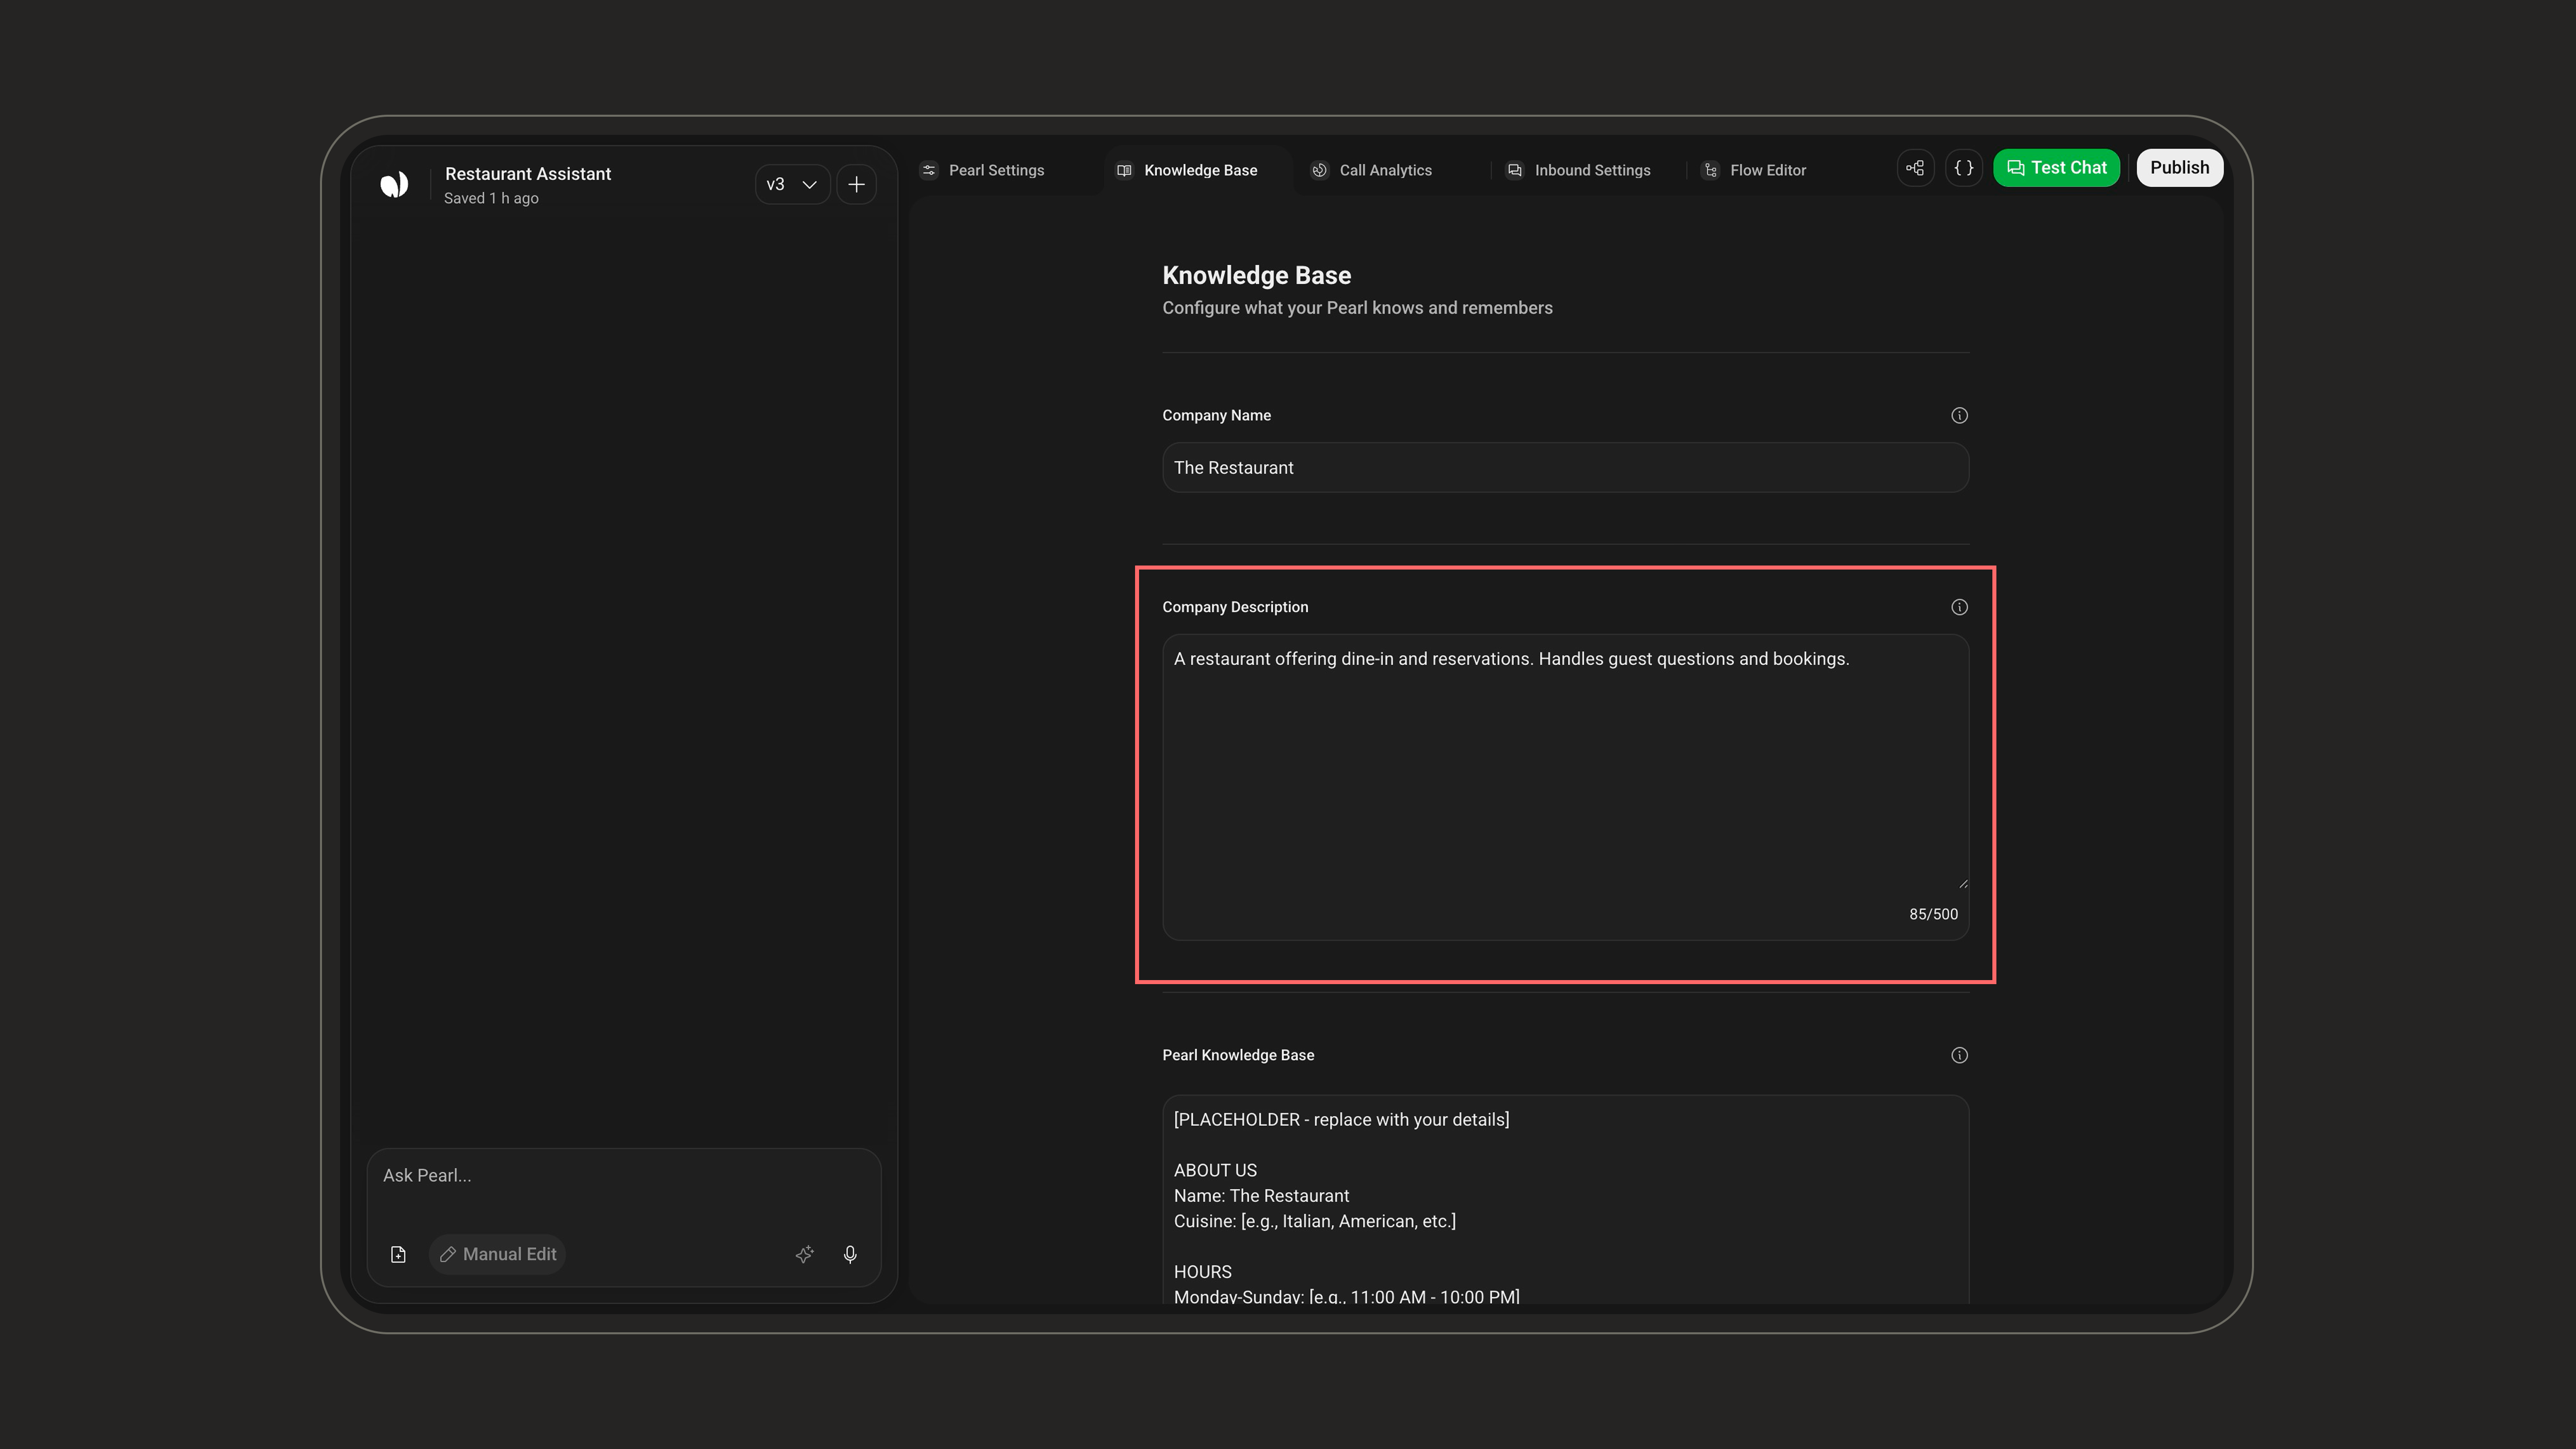Screen dimensions: 2576x1449
Task: Click the Call Analytics chart icon
Action: click(1320, 170)
